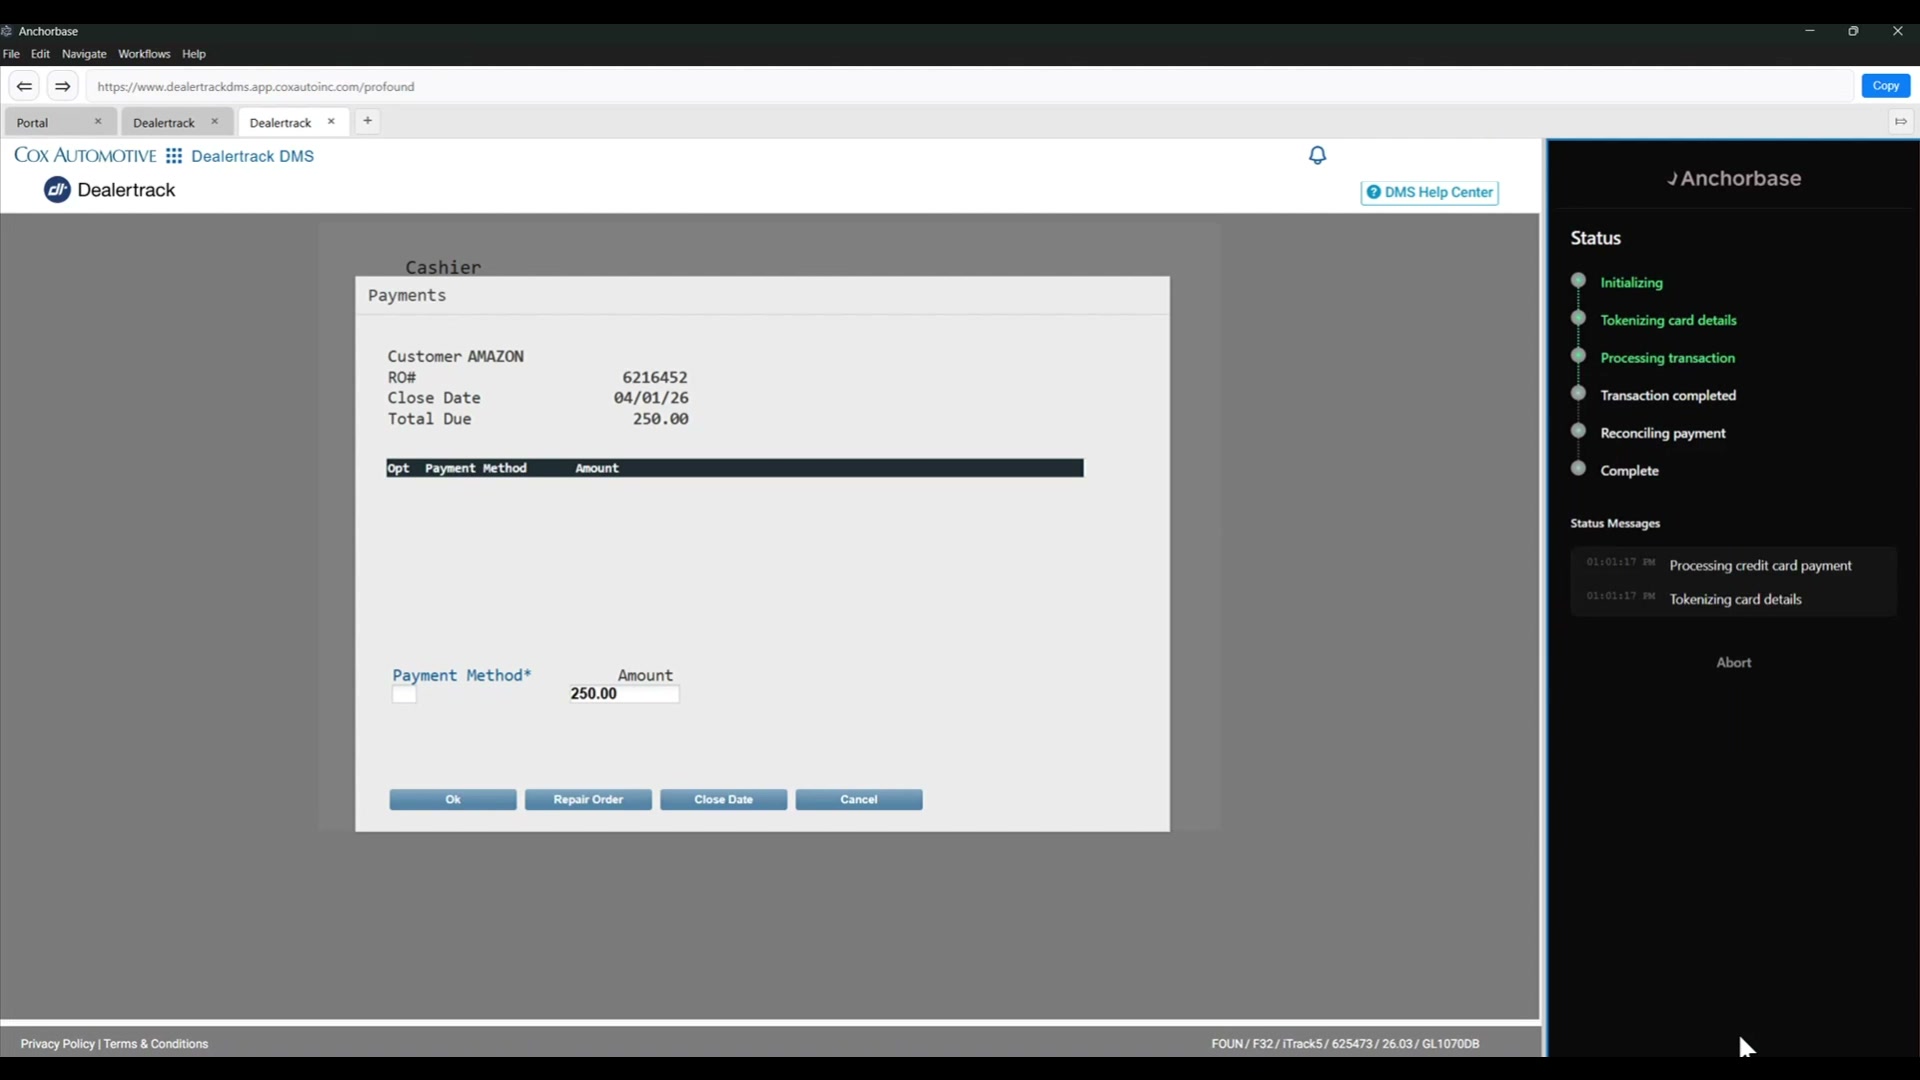The height and width of the screenshot is (1080, 1920).
Task: Close the middle Dealertrack tab
Action: (x=214, y=122)
